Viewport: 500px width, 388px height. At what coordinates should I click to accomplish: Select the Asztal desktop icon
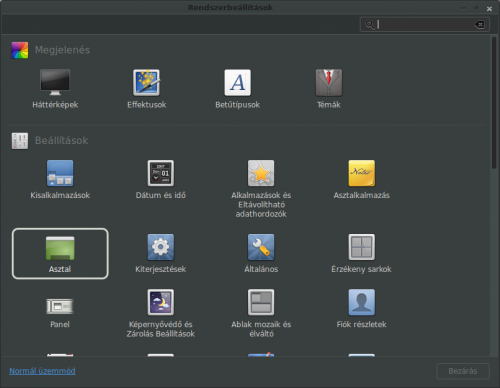tap(60, 248)
